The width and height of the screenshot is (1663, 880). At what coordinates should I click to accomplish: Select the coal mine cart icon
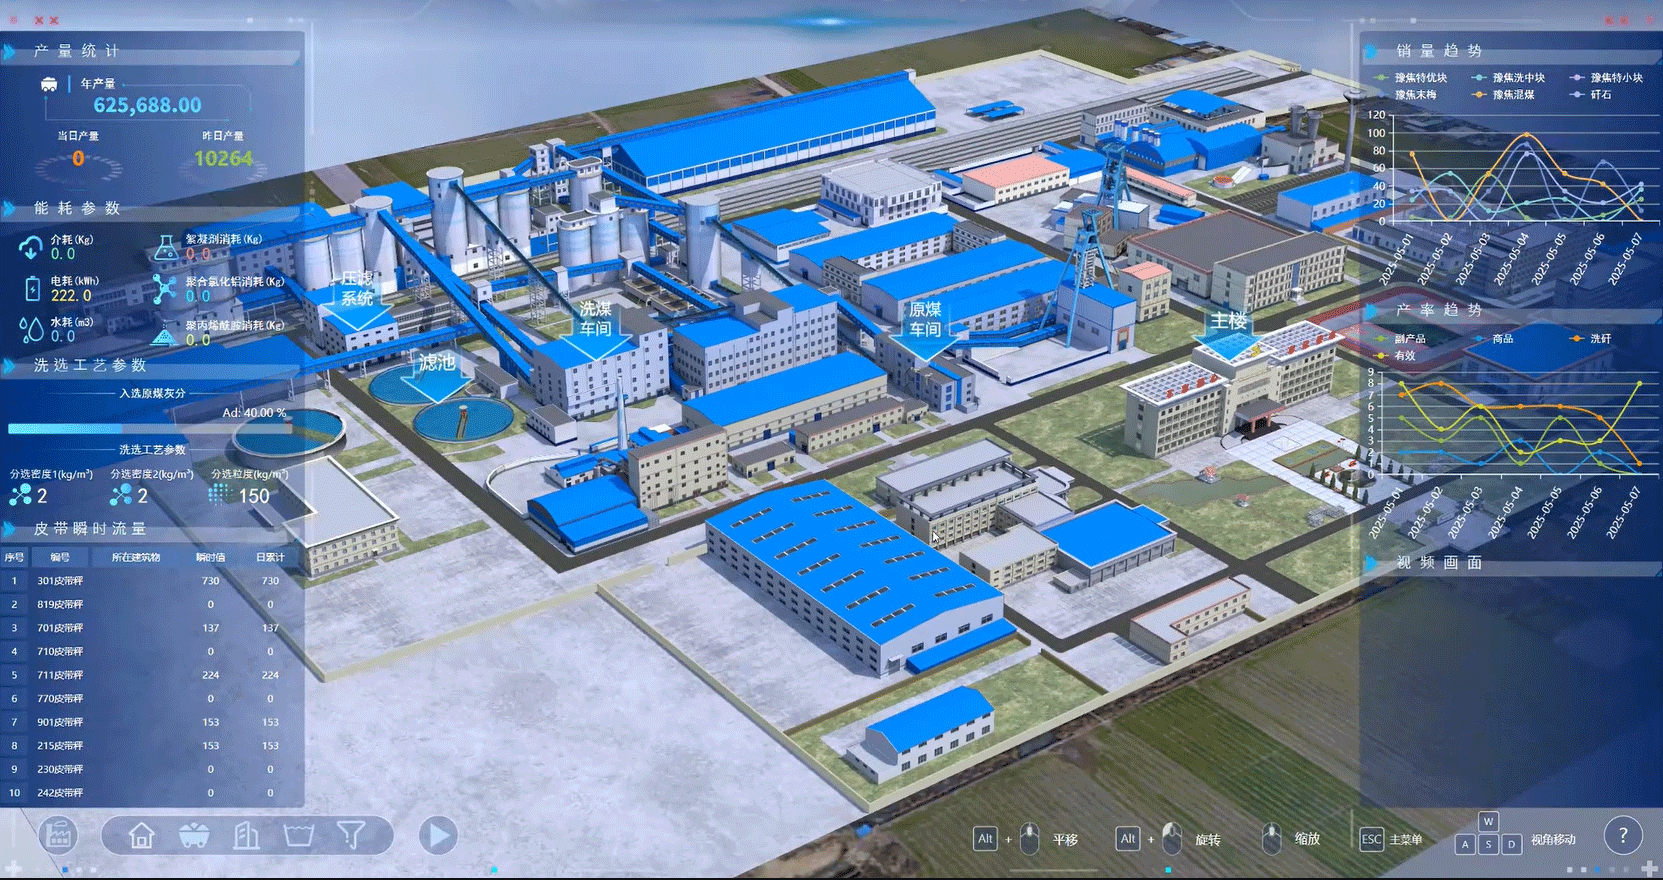point(193,835)
